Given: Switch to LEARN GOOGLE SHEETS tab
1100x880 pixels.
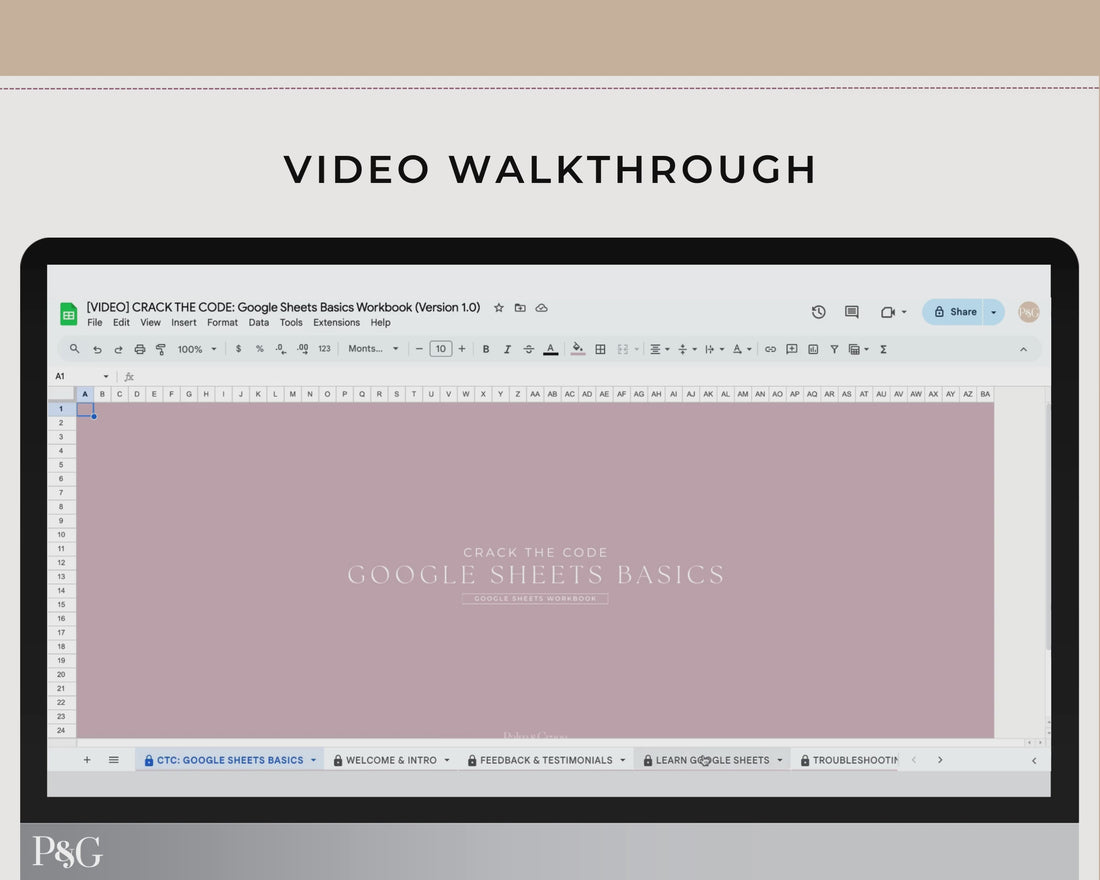Looking at the screenshot, I should tap(712, 760).
